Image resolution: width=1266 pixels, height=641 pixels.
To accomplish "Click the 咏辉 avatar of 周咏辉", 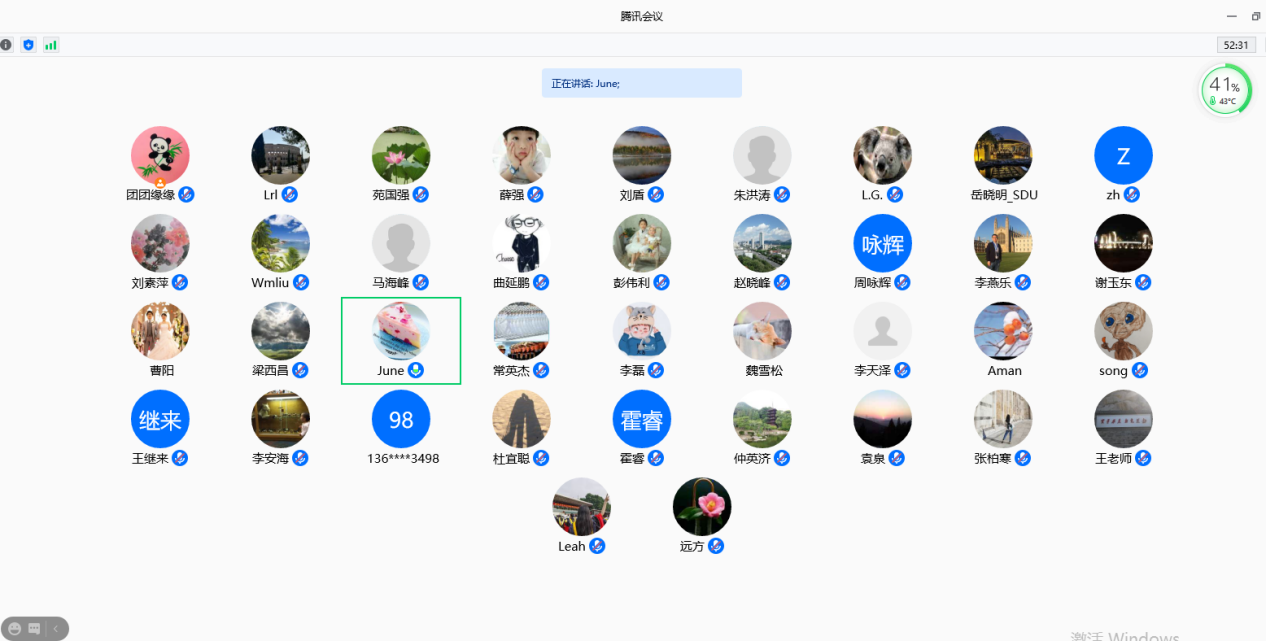I will [882, 243].
